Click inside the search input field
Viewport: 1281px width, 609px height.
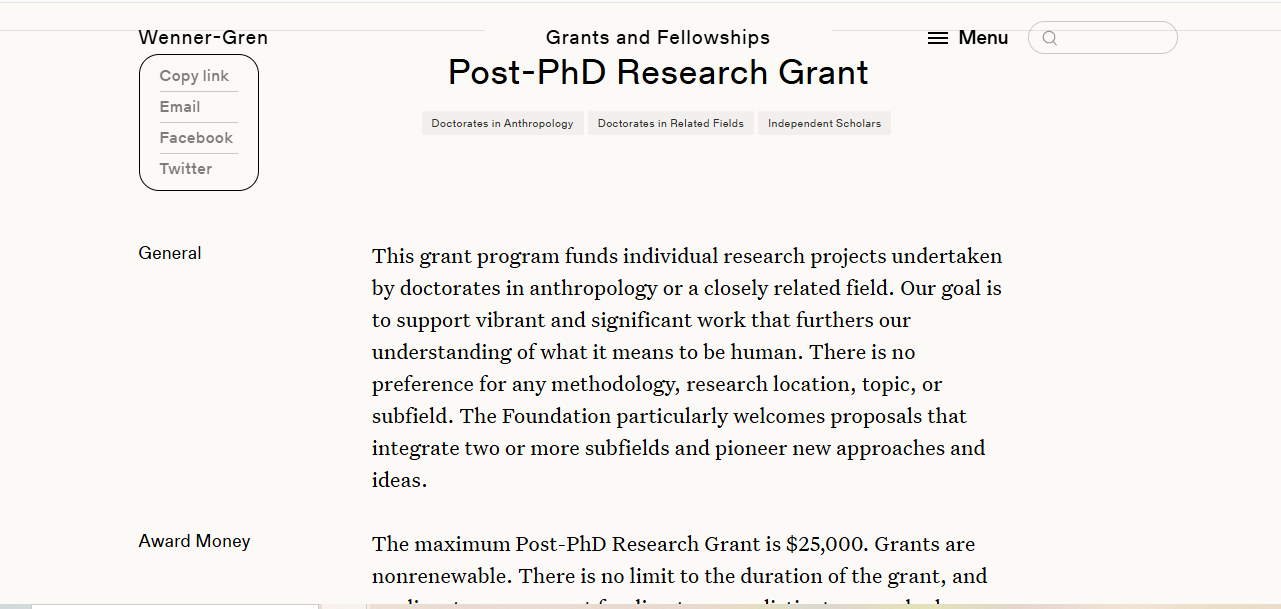[x=1115, y=38]
